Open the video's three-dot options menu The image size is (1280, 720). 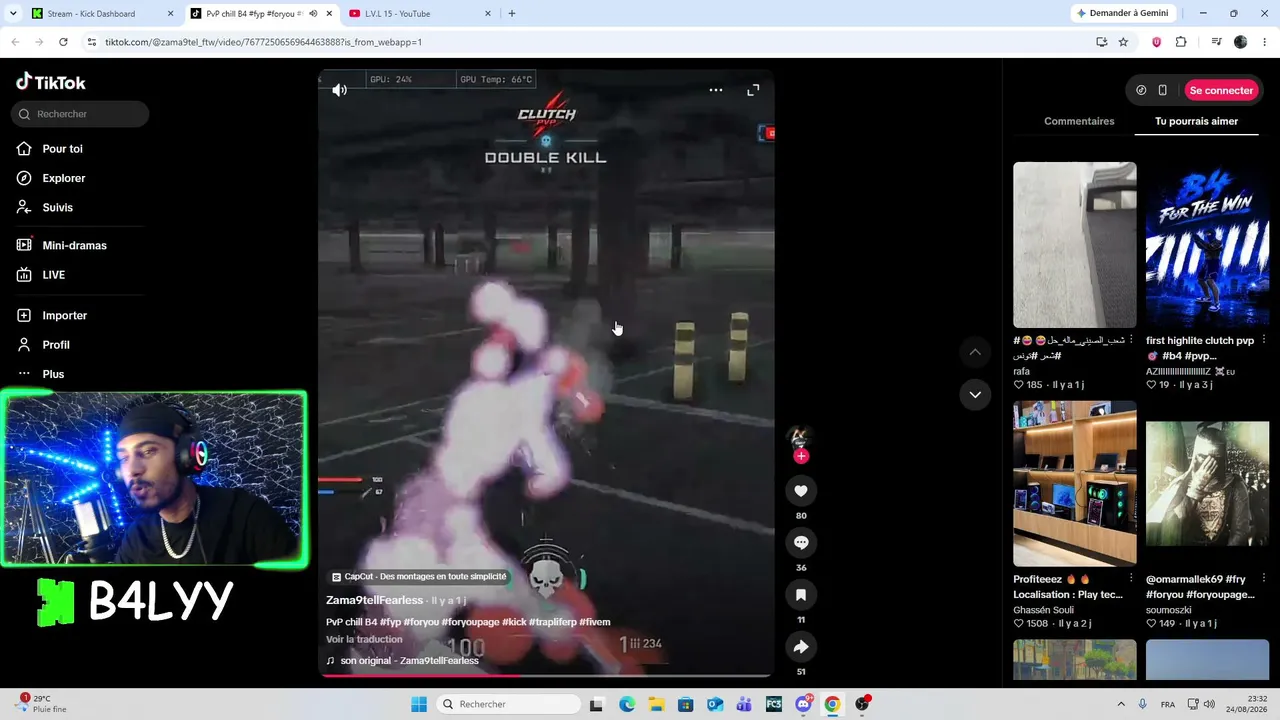[x=716, y=90]
